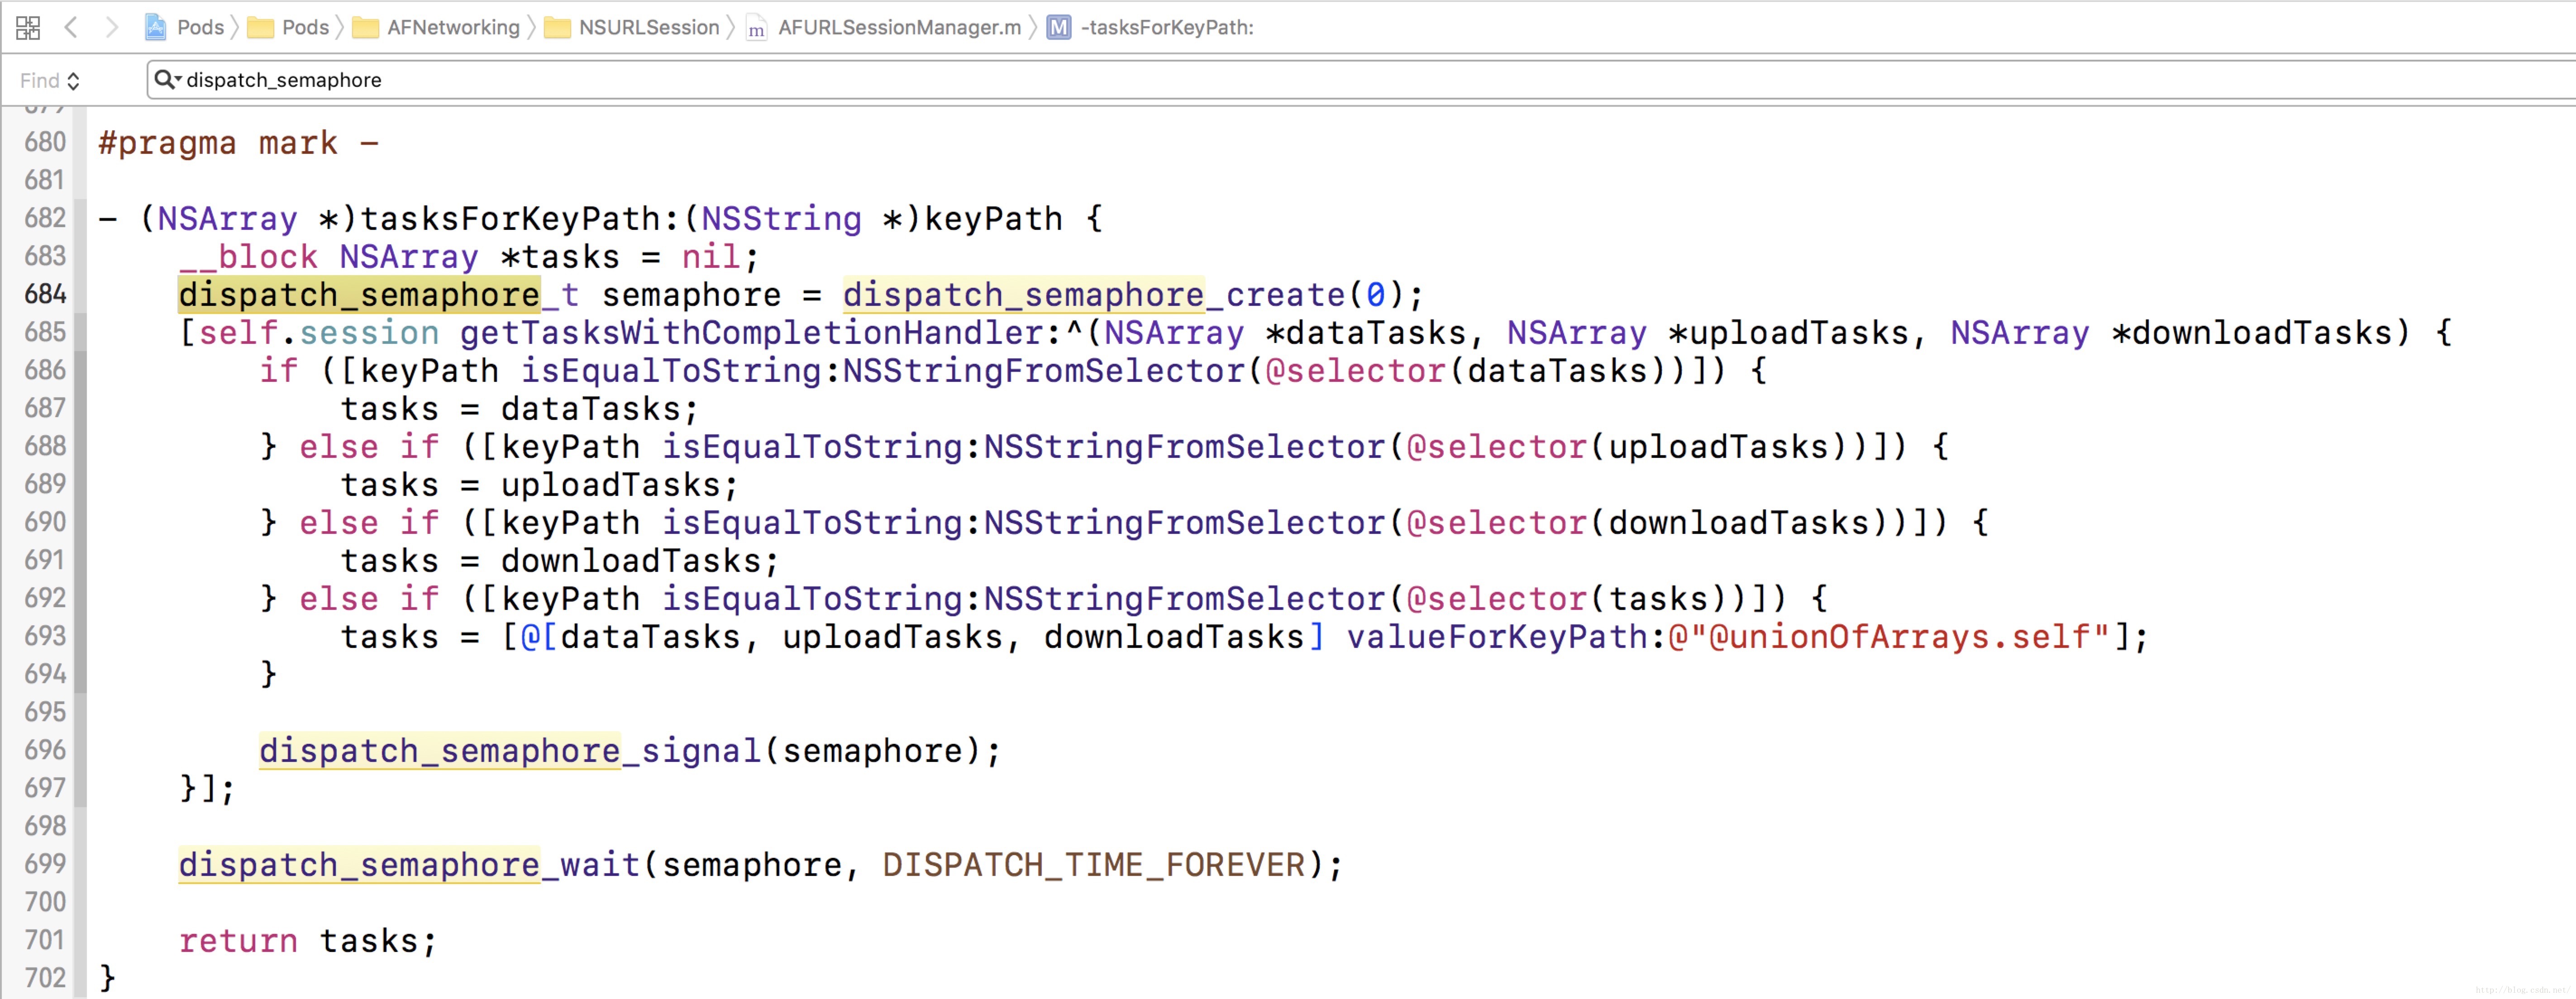The width and height of the screenshot is (2576, 999).
Task: Open the Find mode dropdown
Action: tap(49, 80)
